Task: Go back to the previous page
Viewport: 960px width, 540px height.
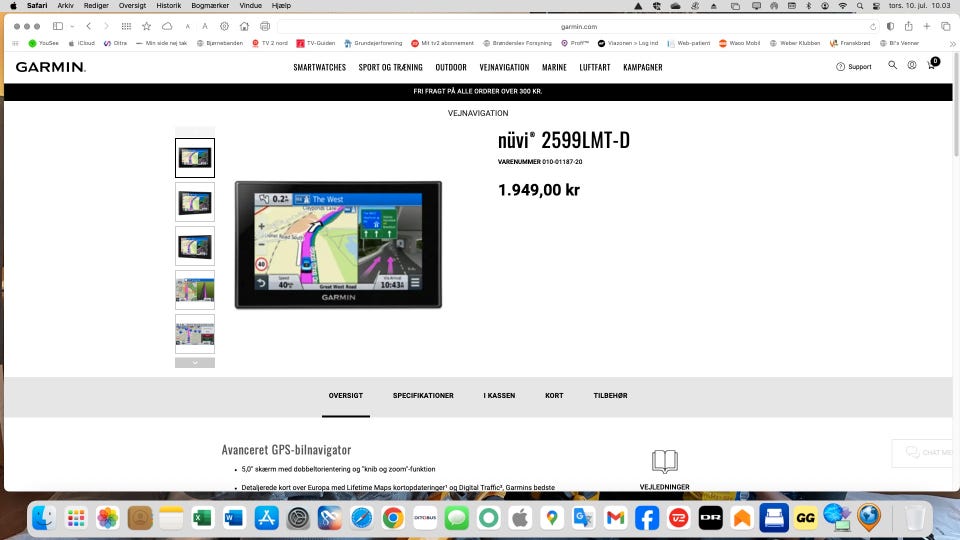Action: click(x=89, y=26)
